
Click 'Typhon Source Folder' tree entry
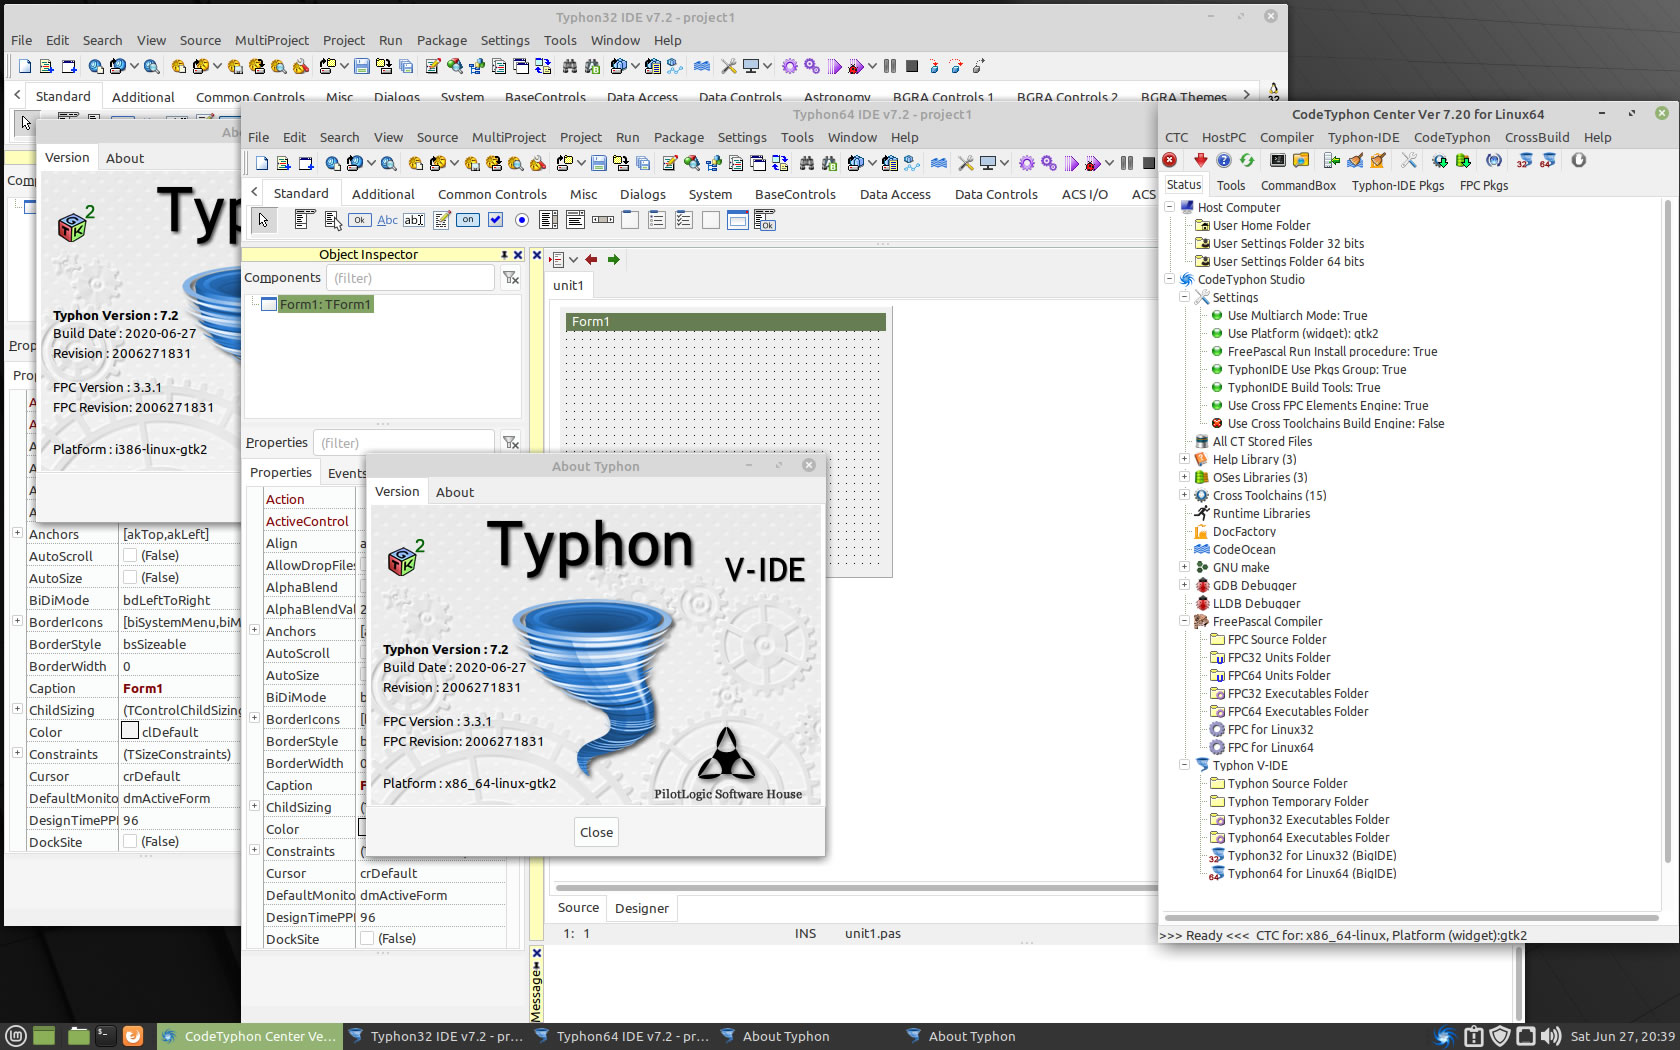pyautogui.click(x=1287, y=783)
